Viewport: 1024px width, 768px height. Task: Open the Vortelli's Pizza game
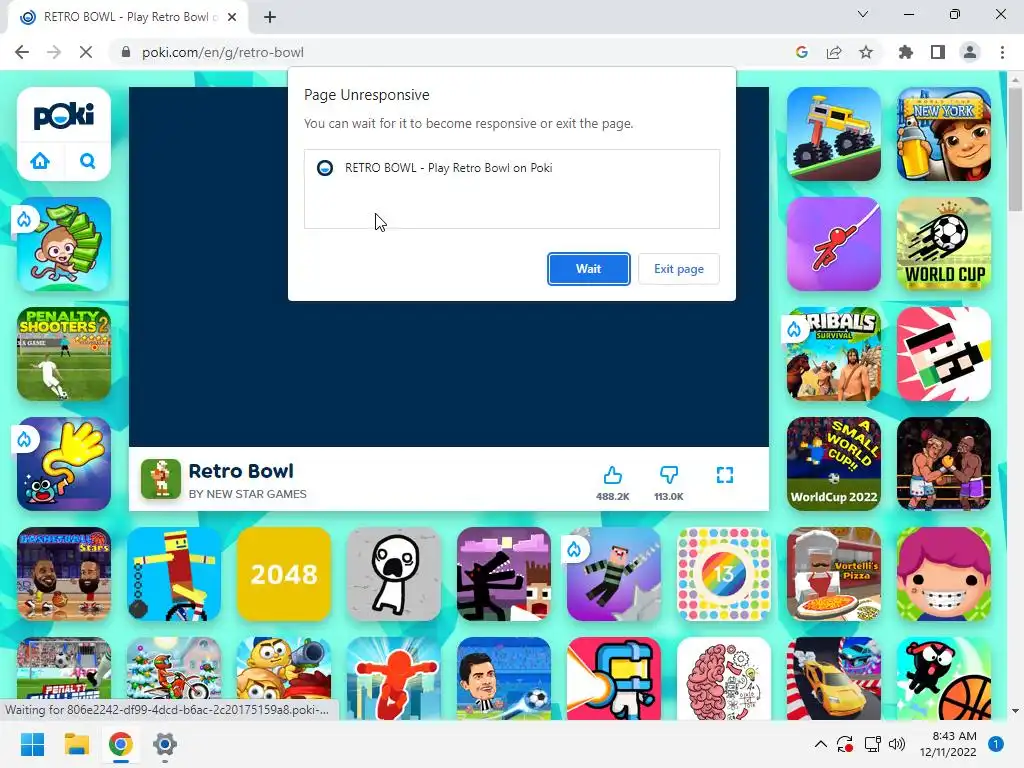click(x=834, y=574)
